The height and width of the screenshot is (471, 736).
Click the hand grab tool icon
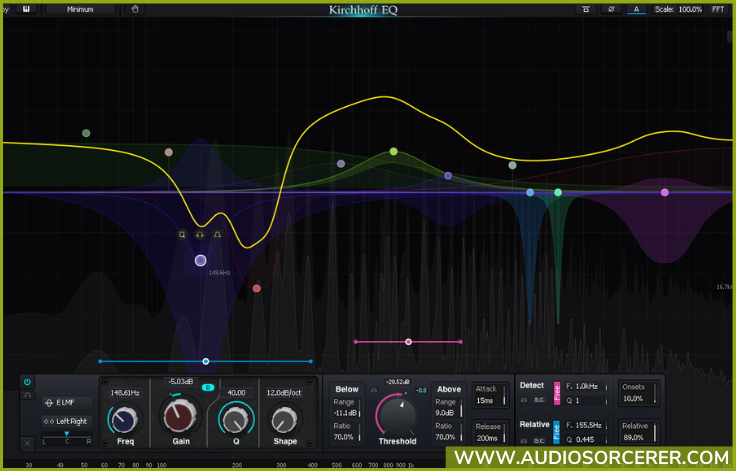(135, 9)
